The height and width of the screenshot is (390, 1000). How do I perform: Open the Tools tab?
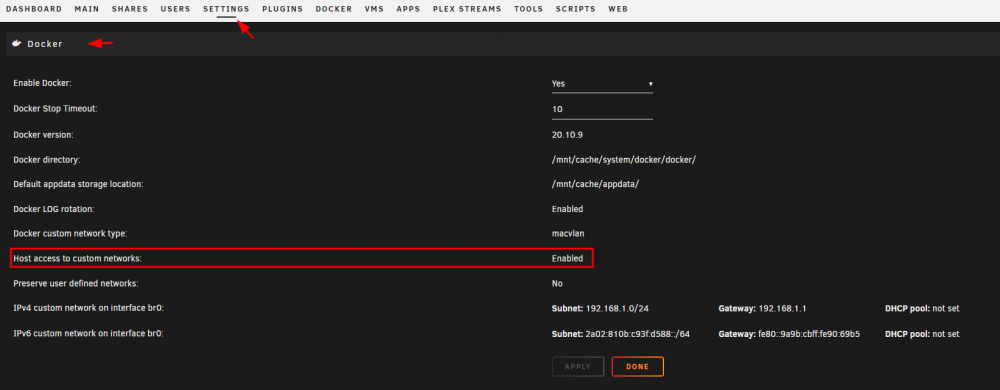click(x=529, y=9)
